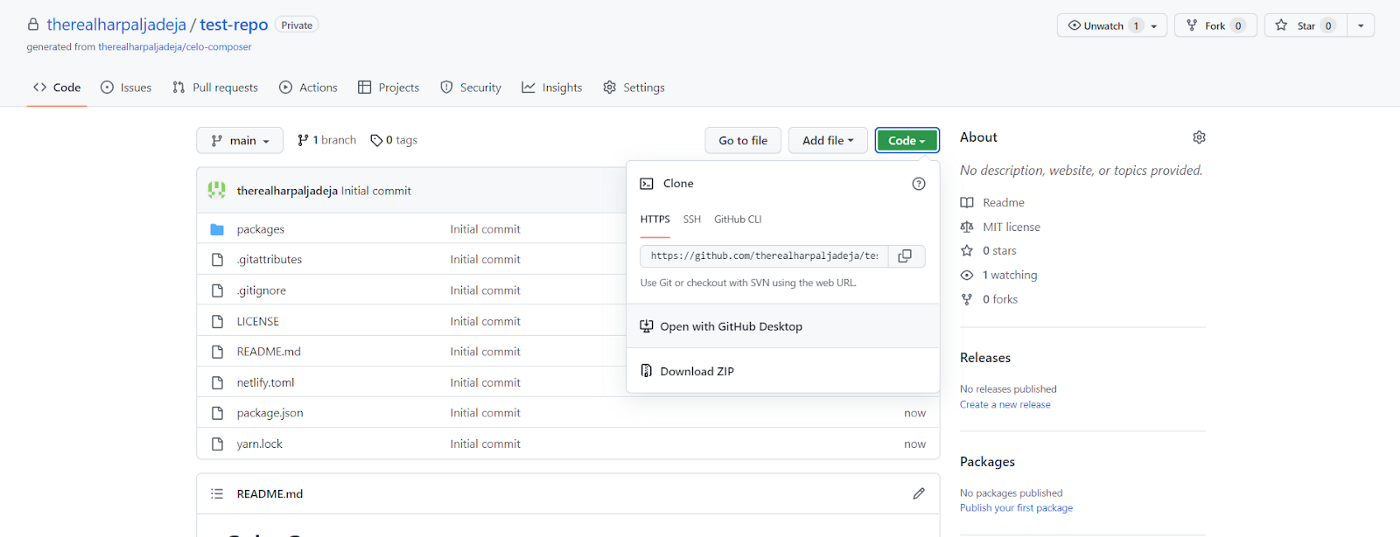Star the test-repo repository
This screenshot has height=537, width=1400.
pos(1298,26)
